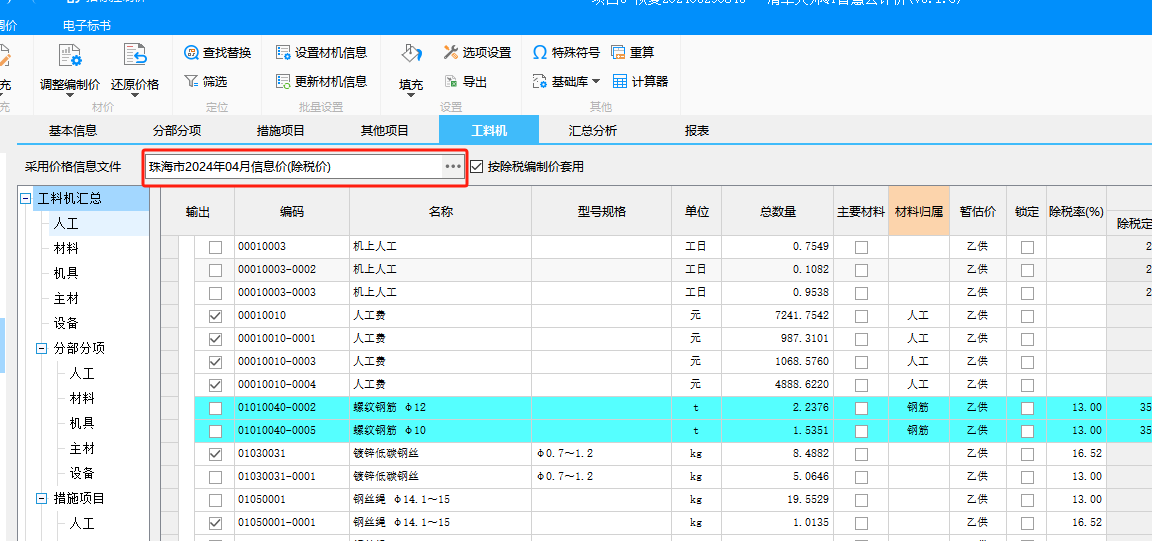Click 更新材机信息
Viewport: 1152px width, 541px height.
[321, 82]
